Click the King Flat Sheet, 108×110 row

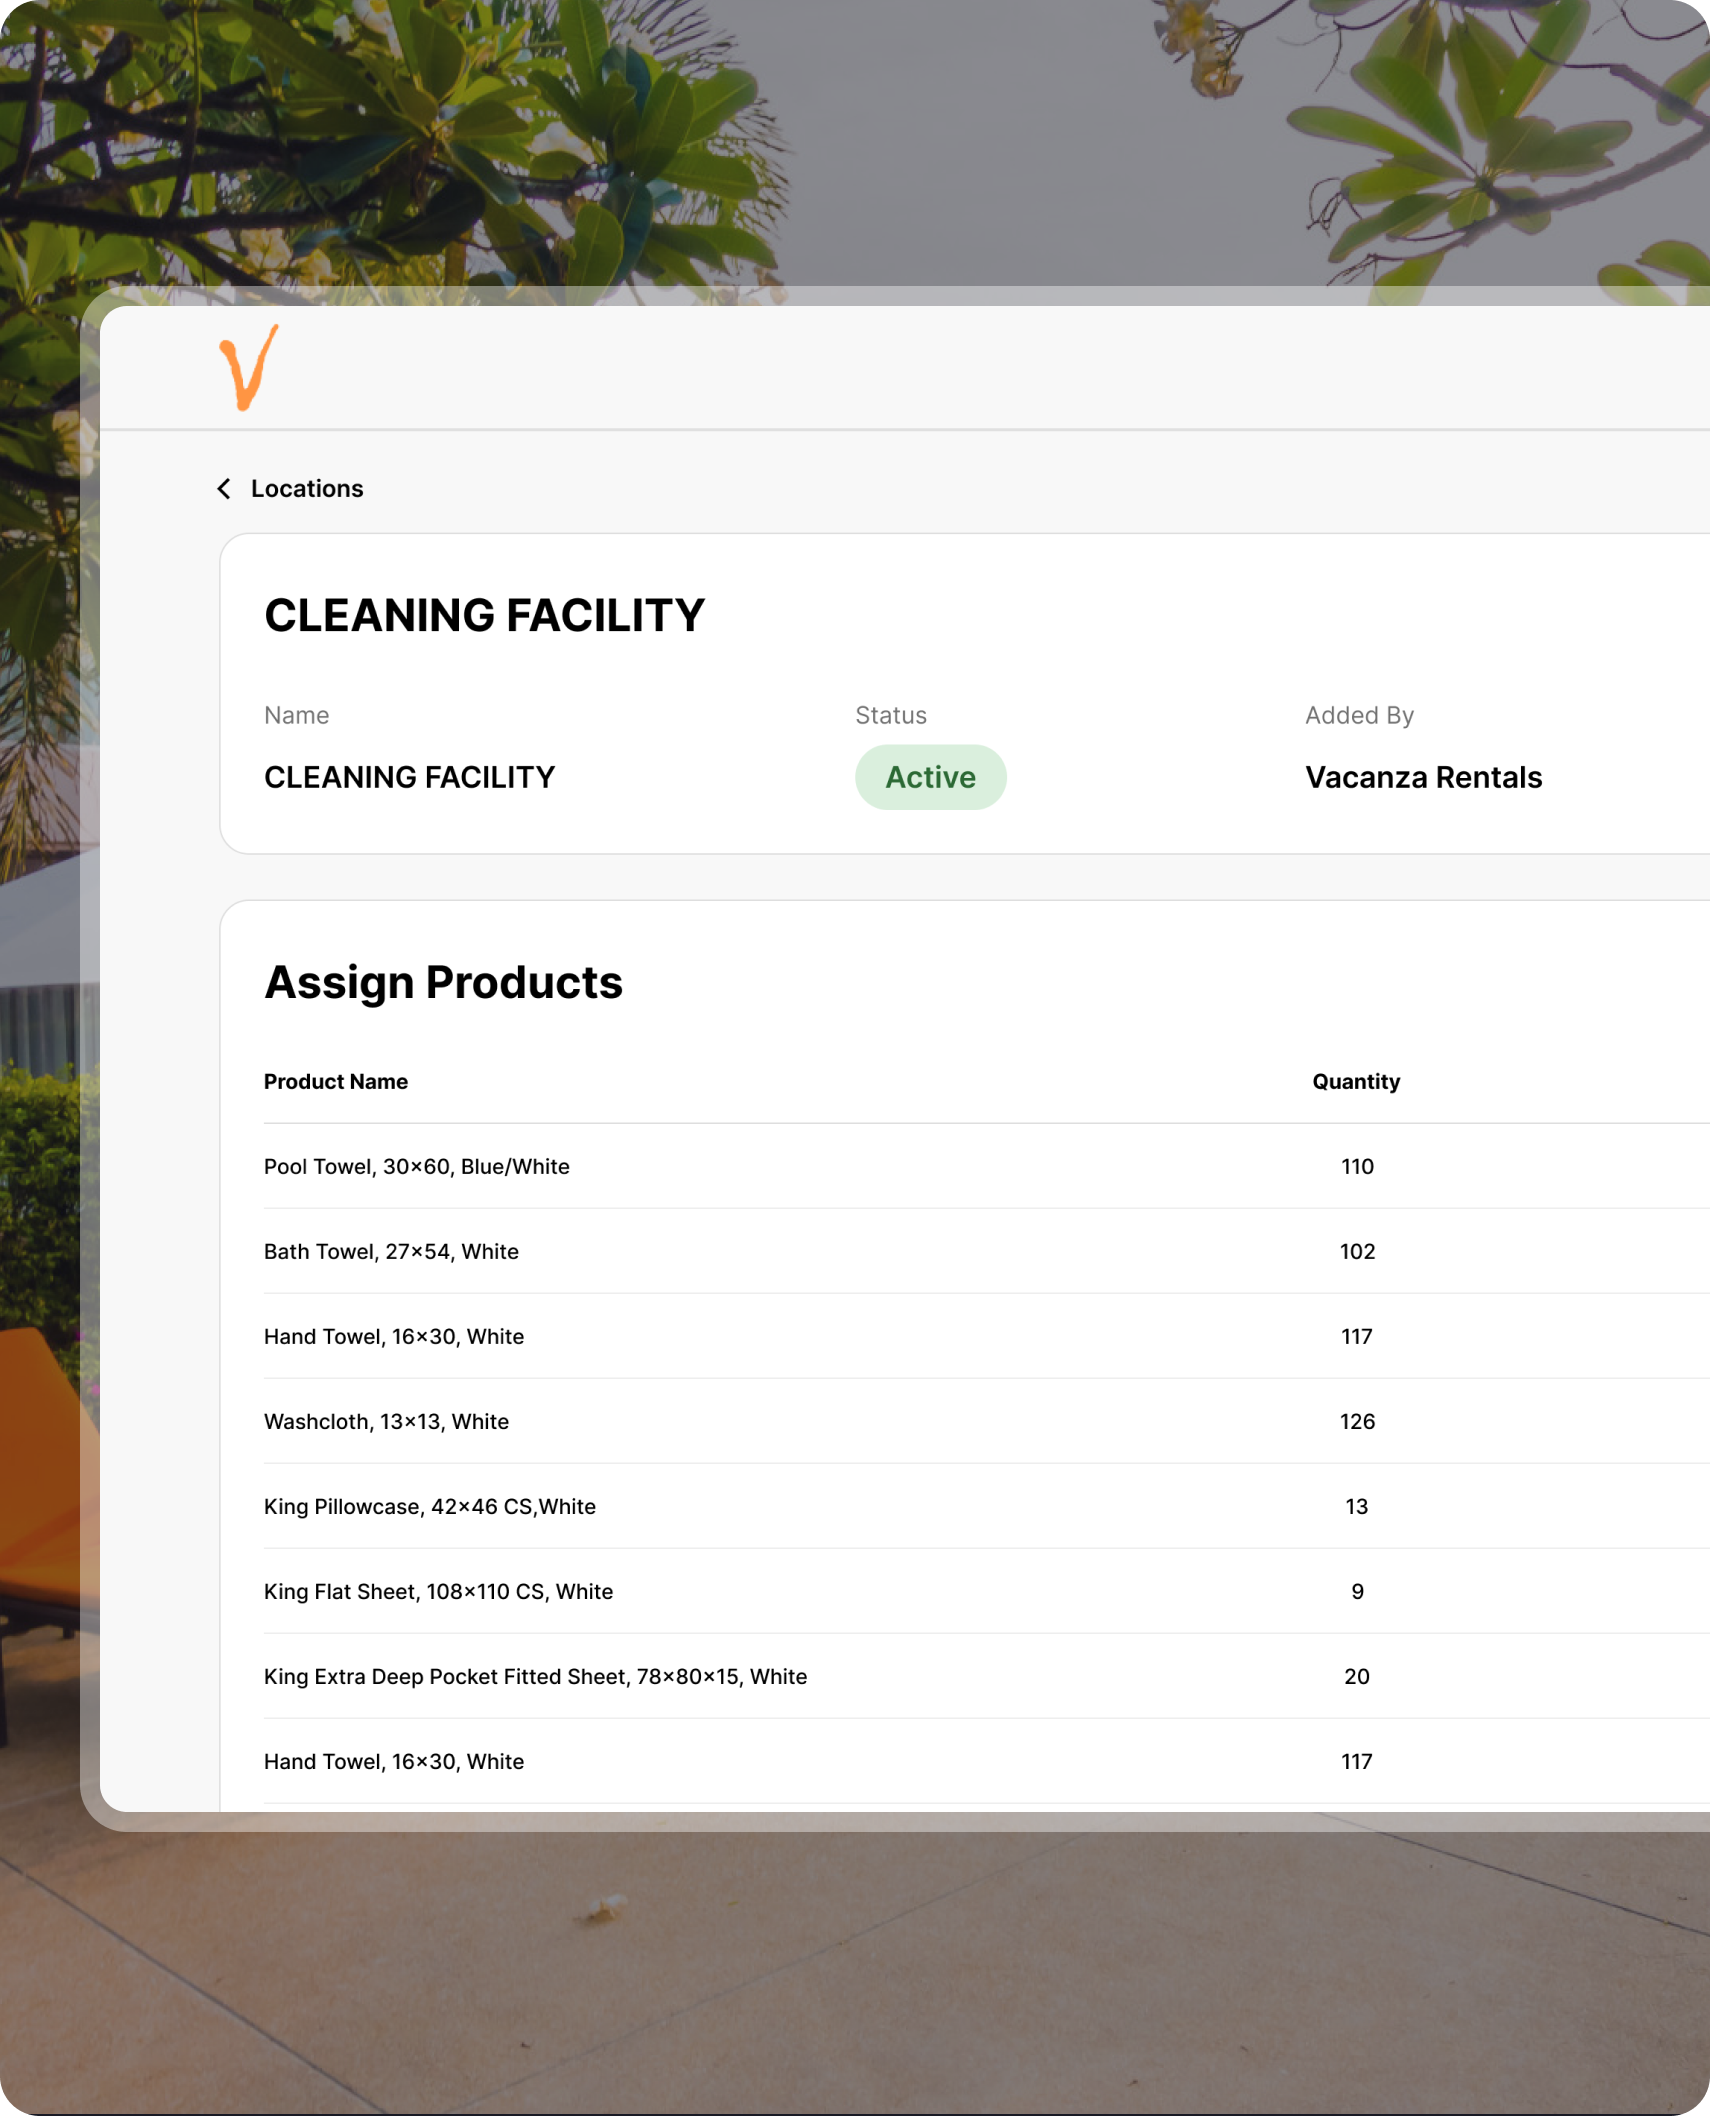[438, 1591]
